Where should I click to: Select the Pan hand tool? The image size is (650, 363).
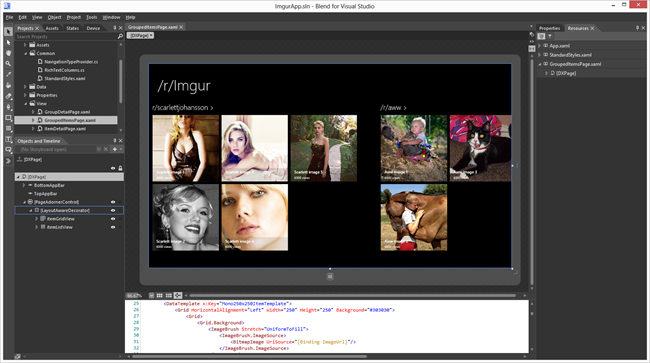click(8, 53)
